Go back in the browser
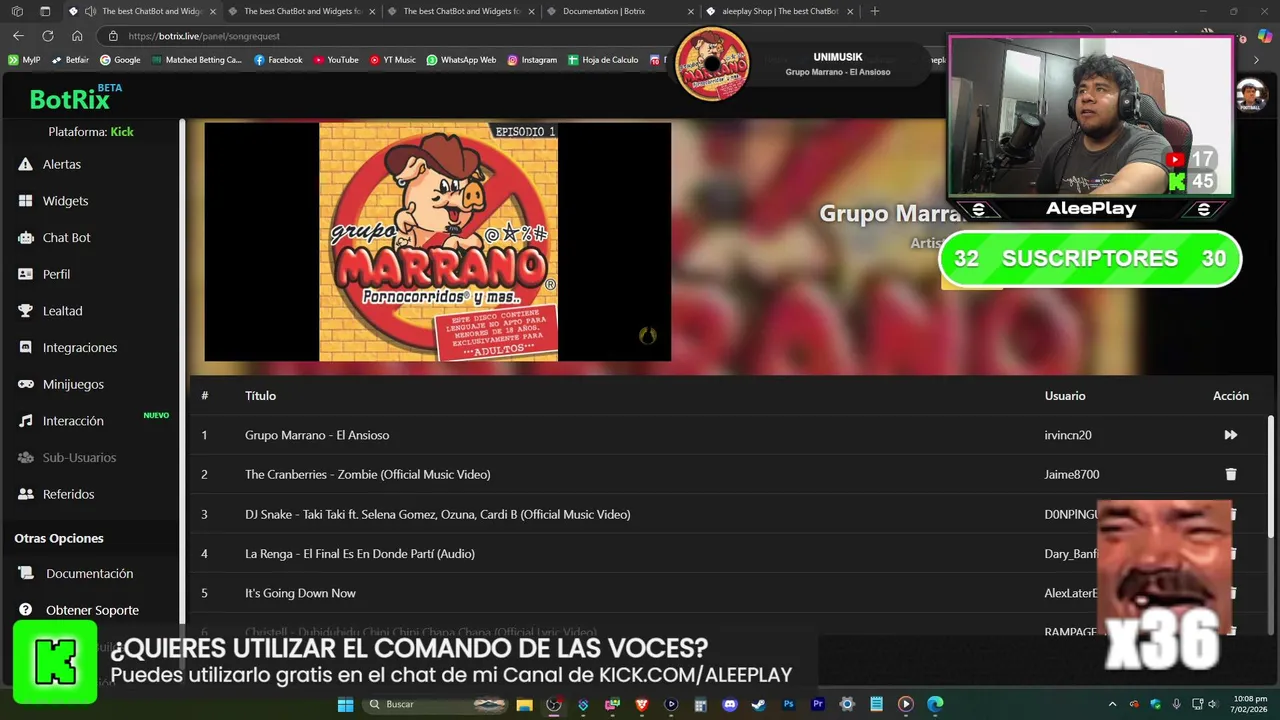This screenshot has width=1280, height=720. 18,36
